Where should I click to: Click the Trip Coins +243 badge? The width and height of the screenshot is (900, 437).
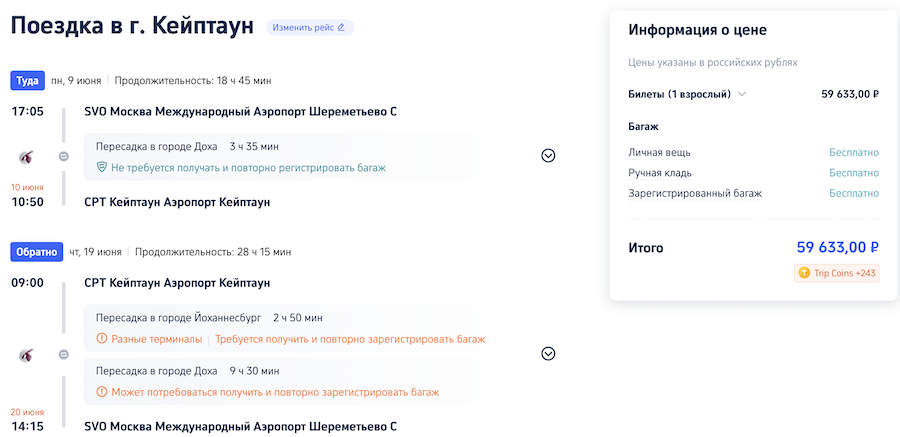click(x=837, y=273)
